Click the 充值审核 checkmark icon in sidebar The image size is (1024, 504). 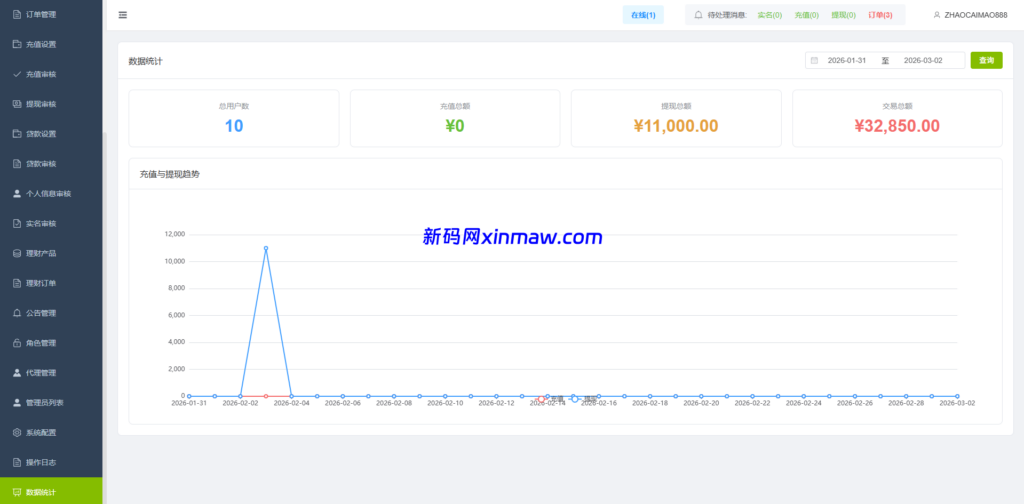(16, 74)
